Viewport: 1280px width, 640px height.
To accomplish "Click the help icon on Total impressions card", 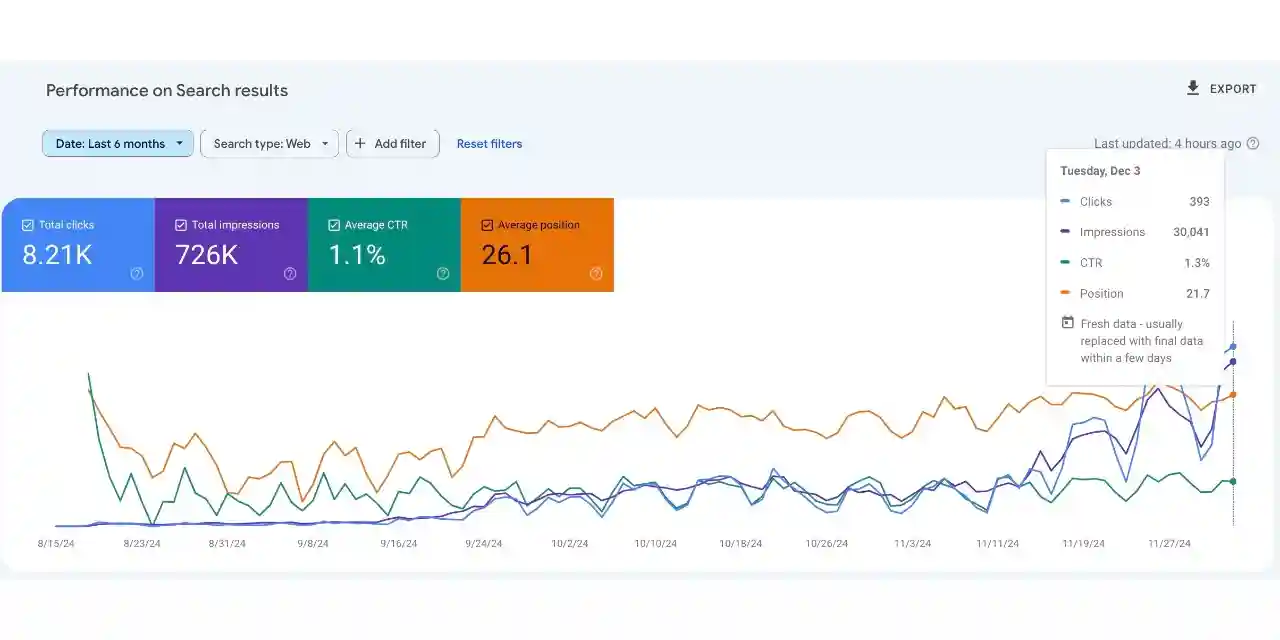I will (290, 273).
